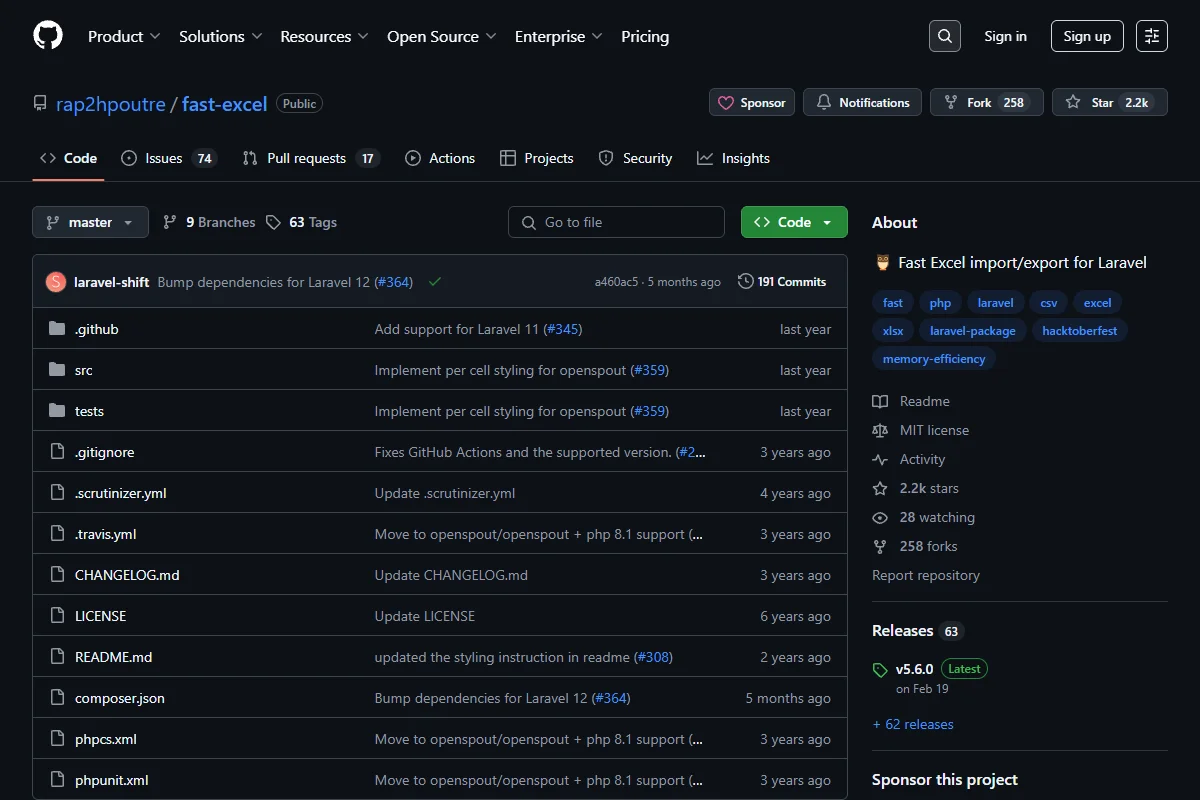Open the Solutions navigation menu
This screenshot has width=1200, height=800.
click(x=221, y=36)
